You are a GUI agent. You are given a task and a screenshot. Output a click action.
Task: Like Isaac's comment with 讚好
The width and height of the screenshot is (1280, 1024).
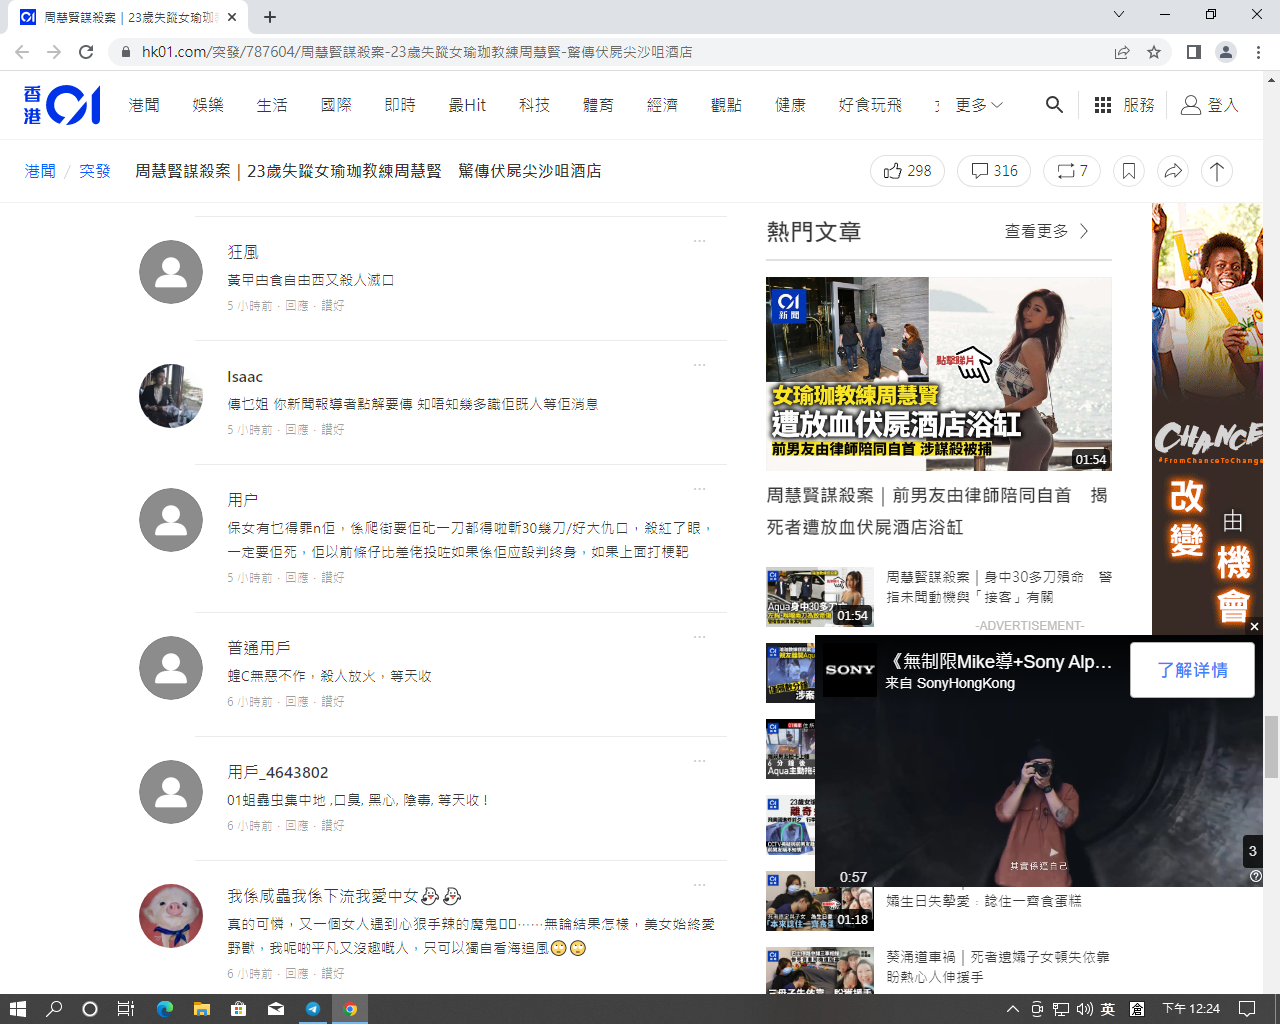coord(333,430)
